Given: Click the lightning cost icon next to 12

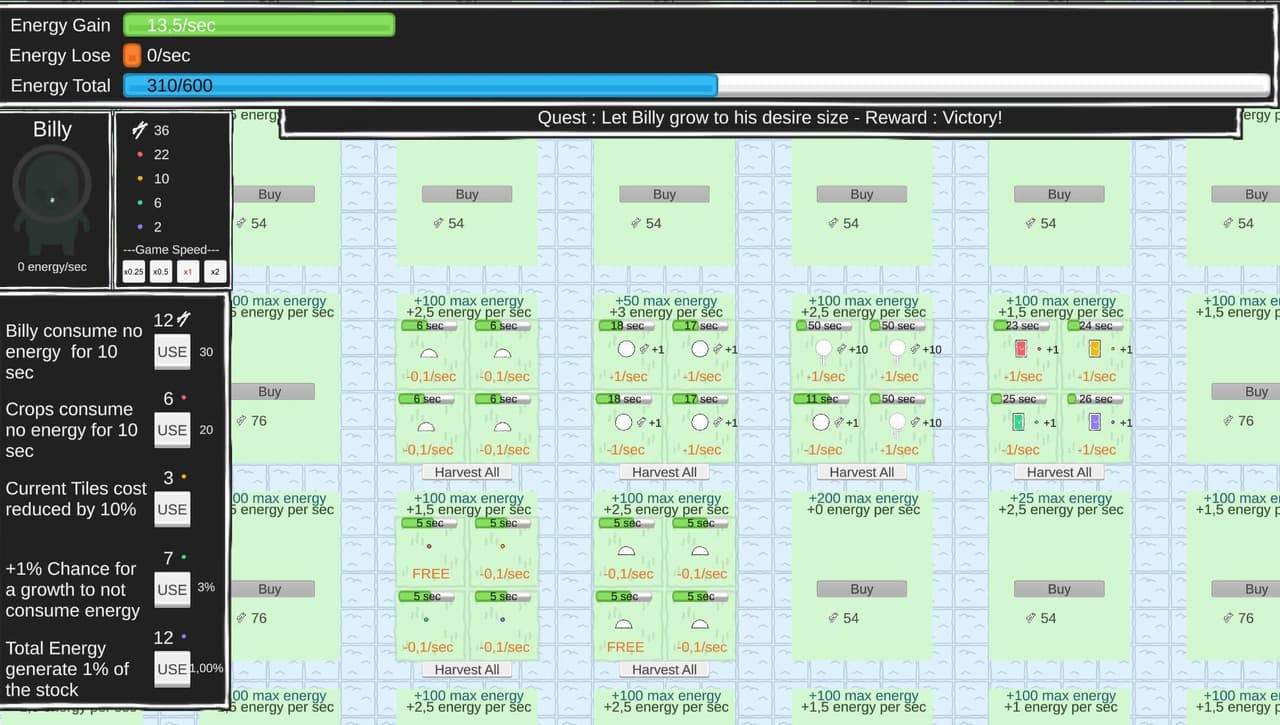Looking at the screenshot, I should [x=184, y=320].
